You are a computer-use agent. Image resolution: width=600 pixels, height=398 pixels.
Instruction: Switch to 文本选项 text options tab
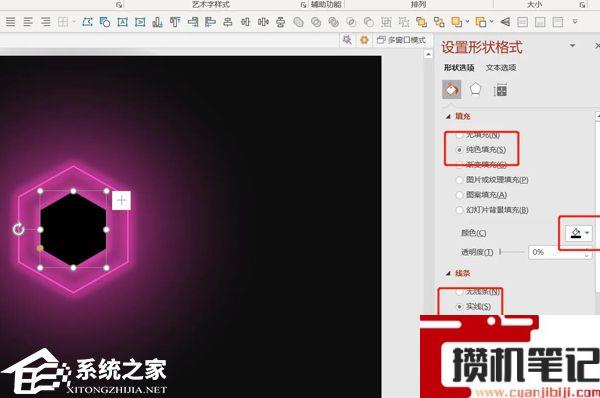click(501, 68)
